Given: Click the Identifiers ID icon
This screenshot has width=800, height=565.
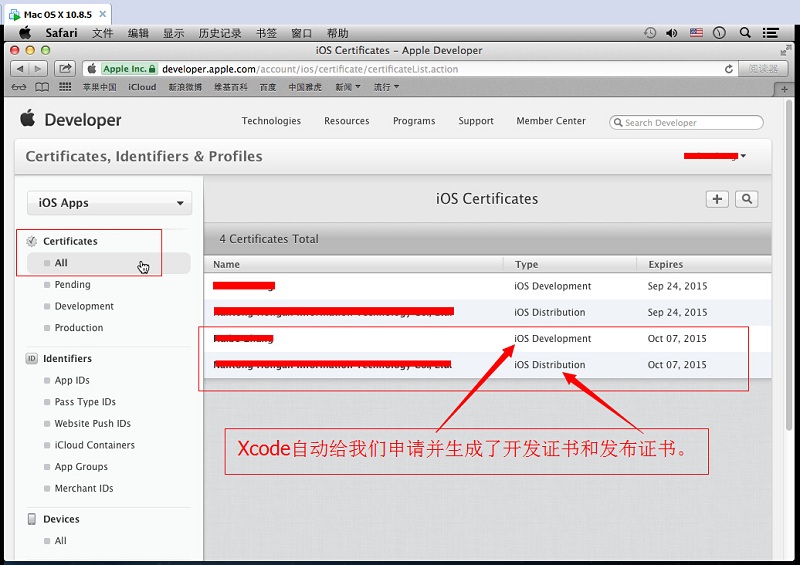Looking at the screenshot, I should click(x=32, y=358).
